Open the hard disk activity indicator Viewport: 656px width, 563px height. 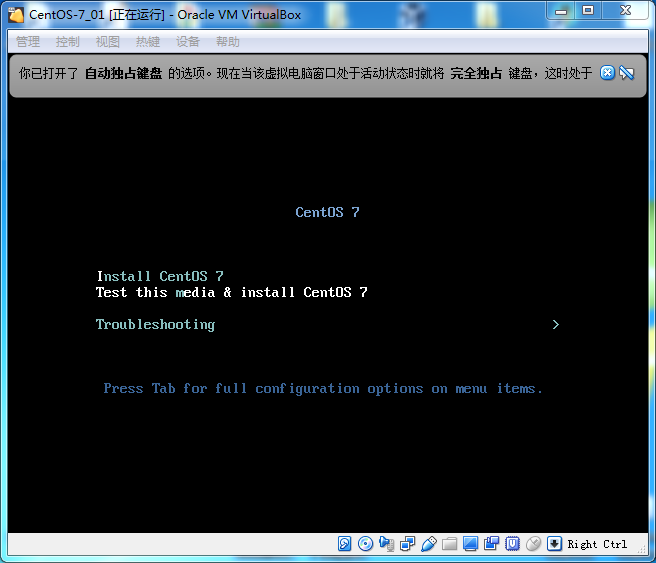point(344,544)
